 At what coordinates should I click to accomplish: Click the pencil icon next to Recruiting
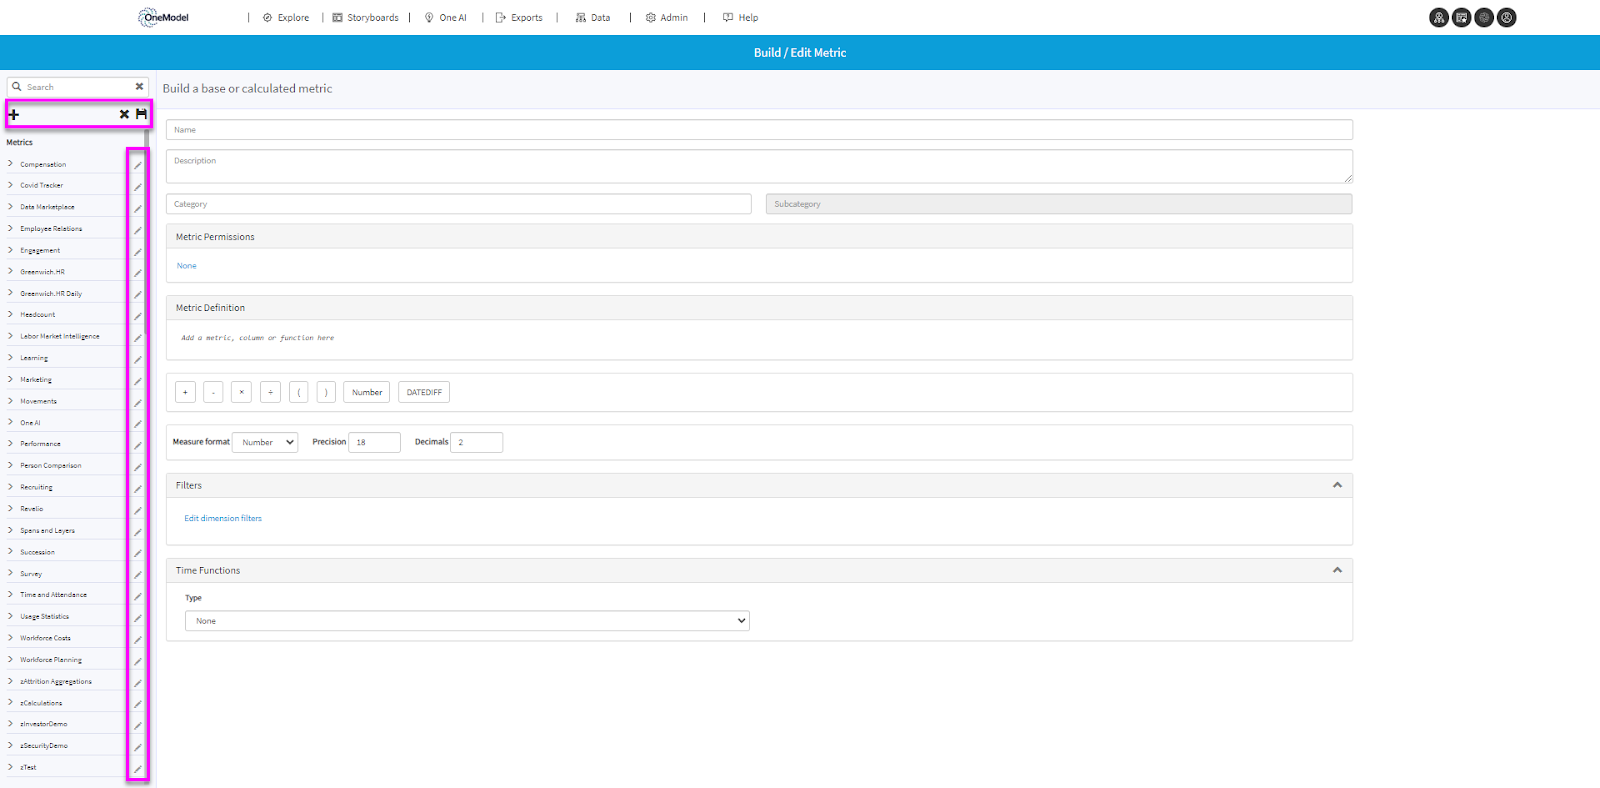(x=138, y=488)
